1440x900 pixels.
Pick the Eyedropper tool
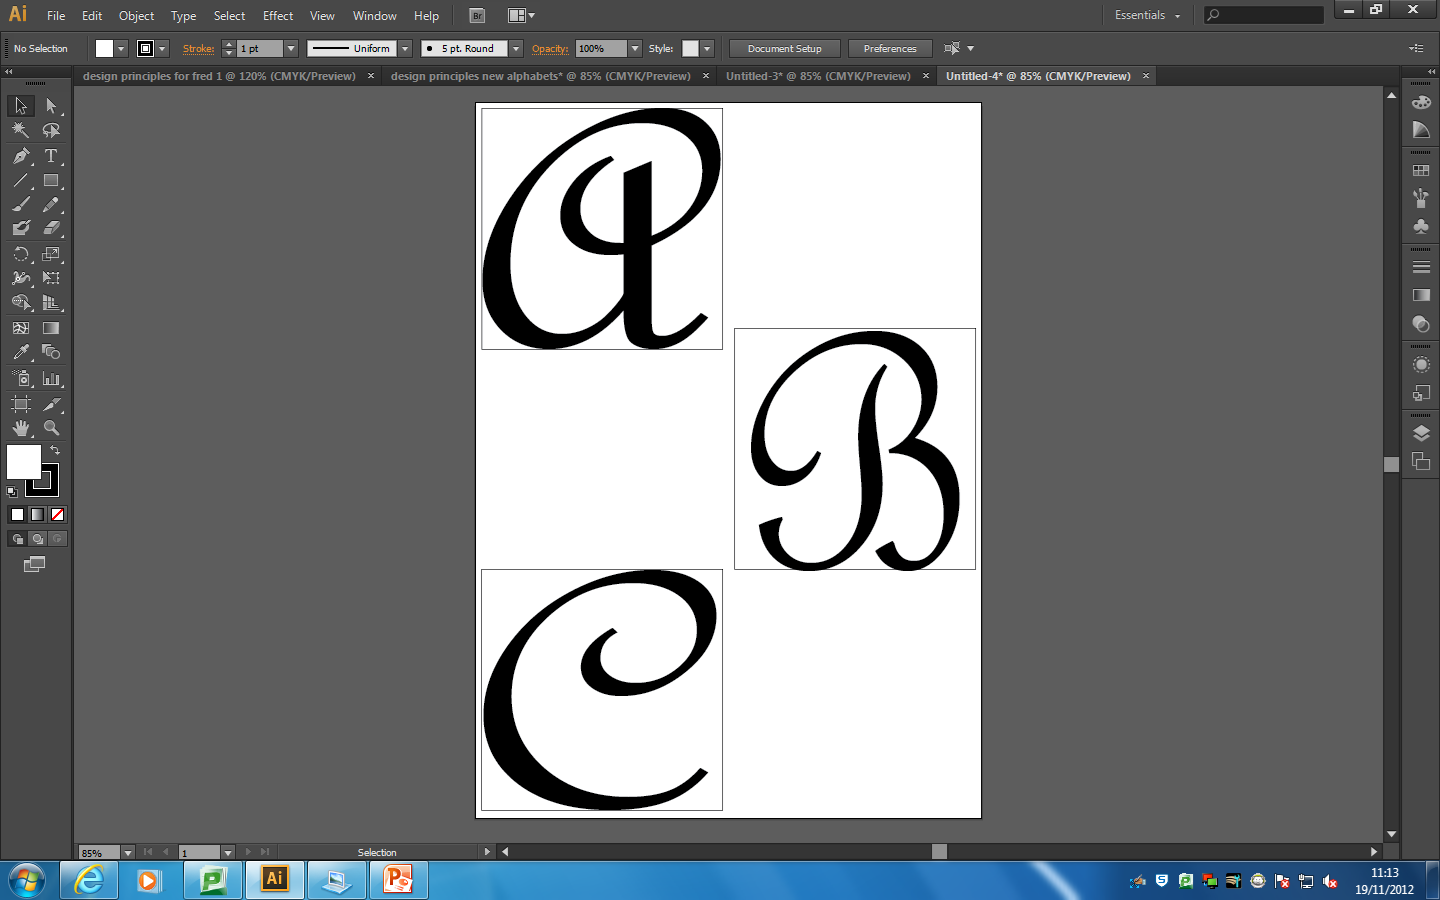tap(20, 352)
